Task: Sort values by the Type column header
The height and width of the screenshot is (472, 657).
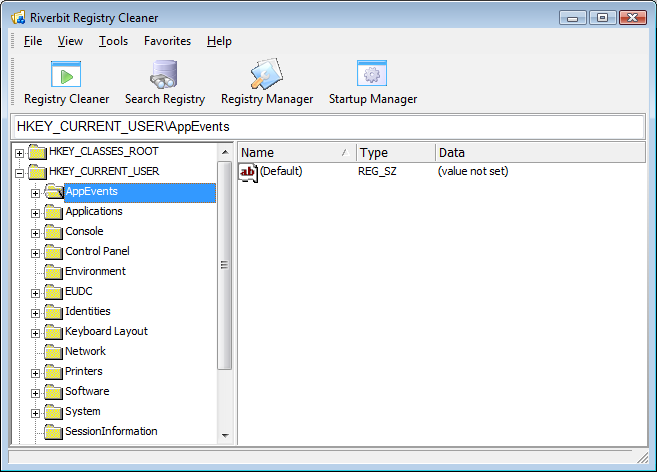Action: click(x=396, y=153)
